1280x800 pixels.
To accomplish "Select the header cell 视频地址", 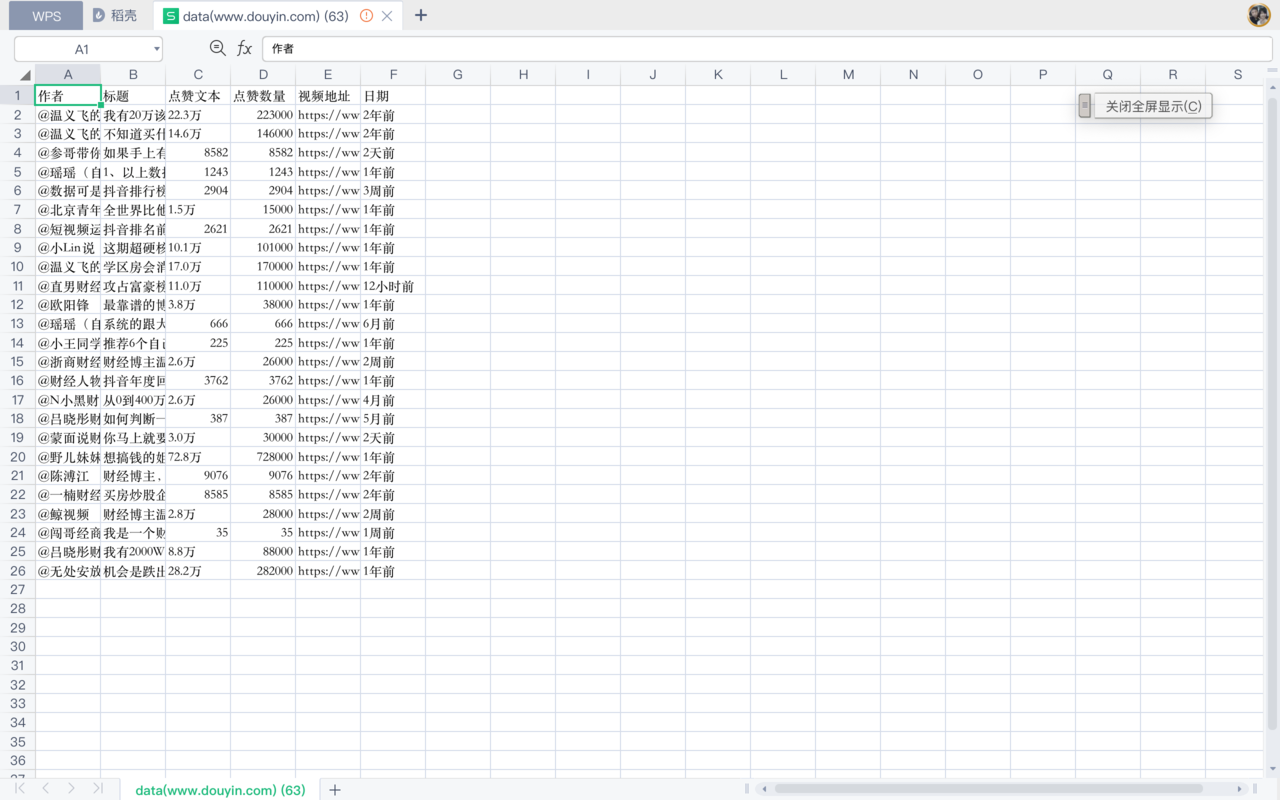I will tap(328, 96).
